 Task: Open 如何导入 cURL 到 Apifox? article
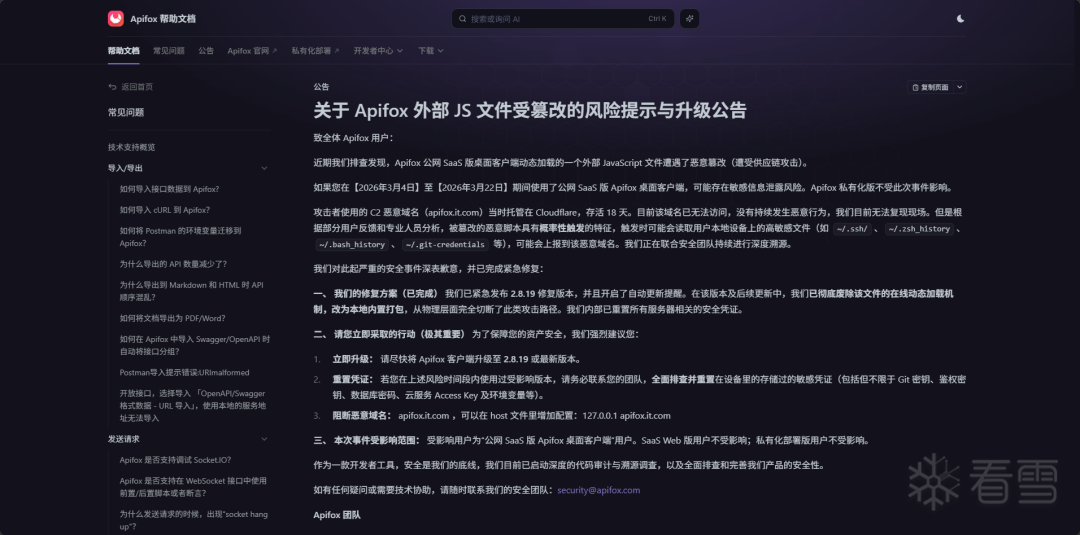pos(165,209)
